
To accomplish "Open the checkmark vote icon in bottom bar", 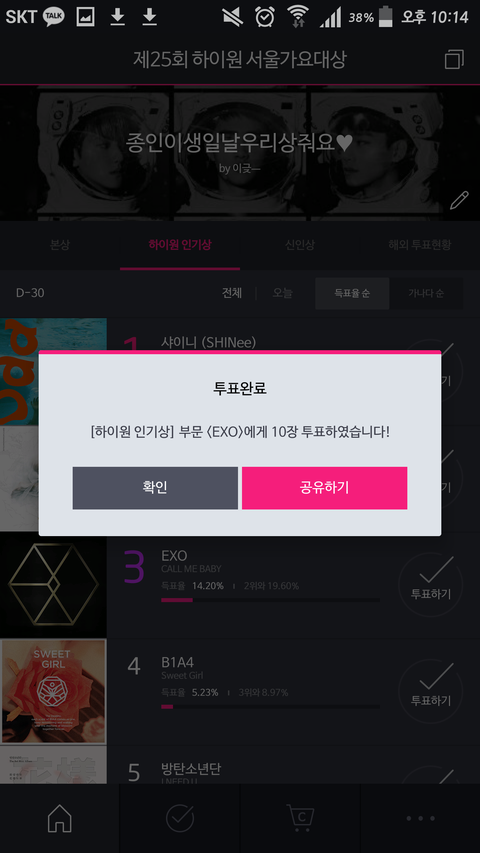I will pos(180,818).
